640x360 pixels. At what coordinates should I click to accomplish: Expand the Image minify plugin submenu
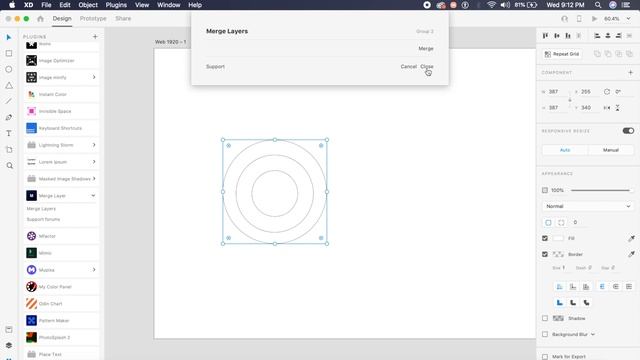pos(94,77)
